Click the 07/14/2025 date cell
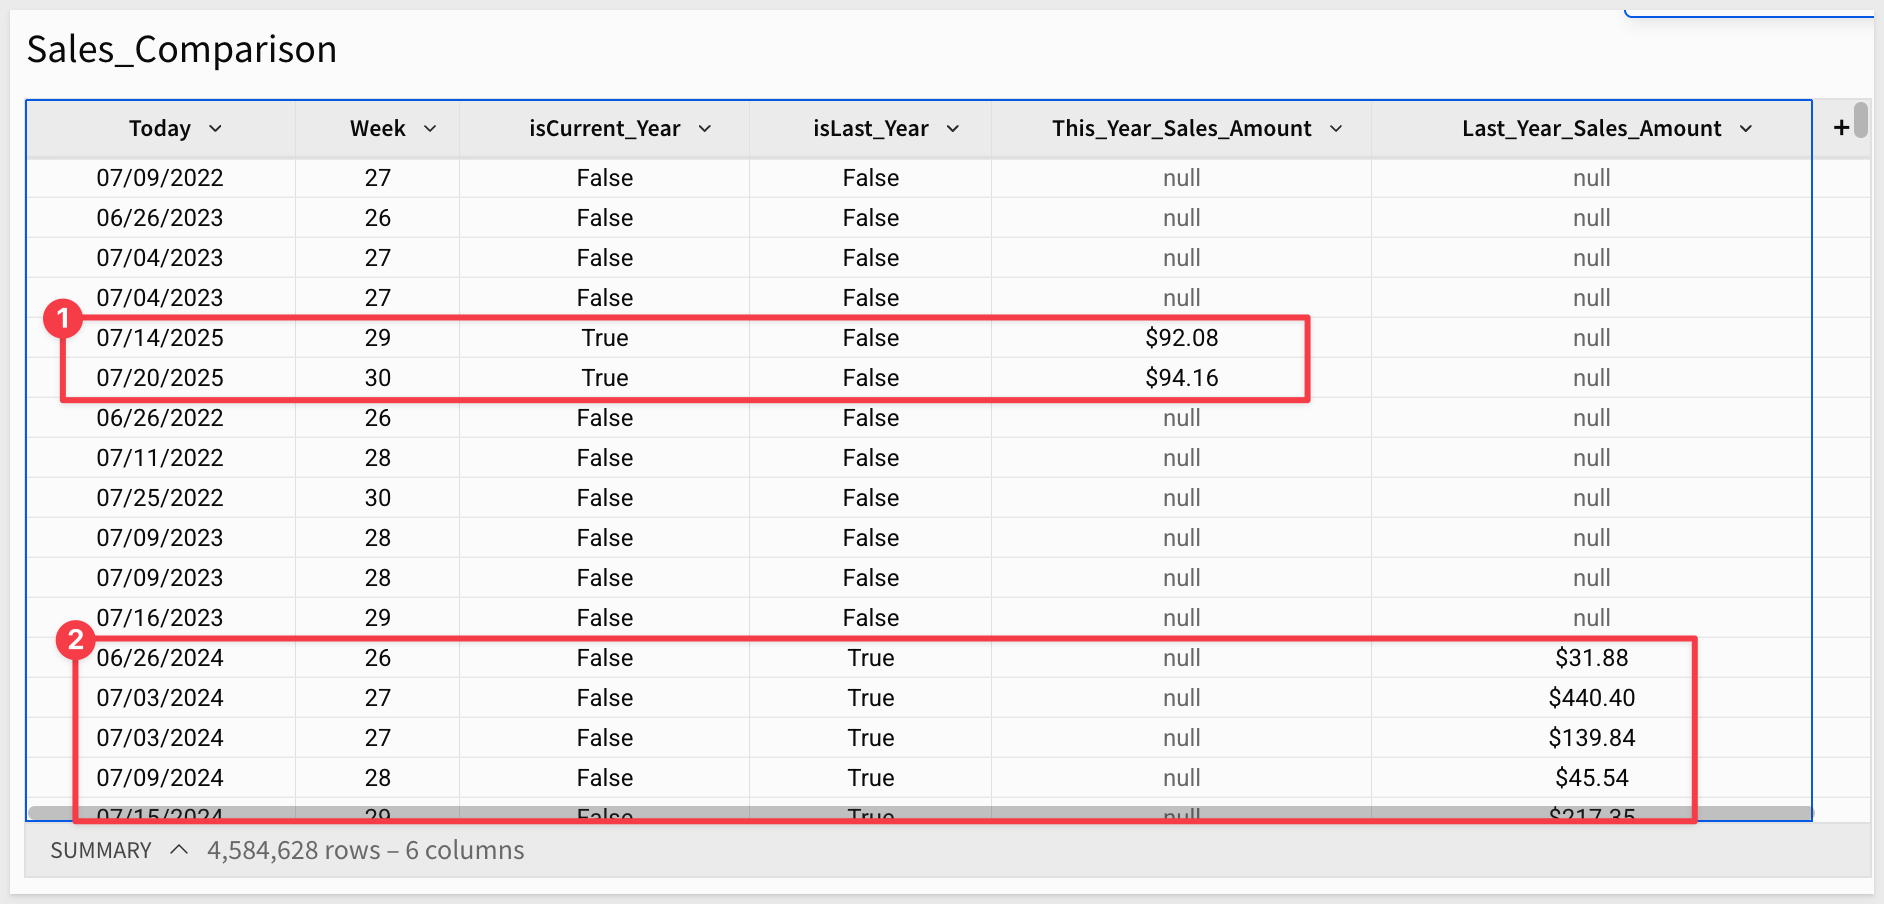The image size is (1884, 904). coord(160,338)
